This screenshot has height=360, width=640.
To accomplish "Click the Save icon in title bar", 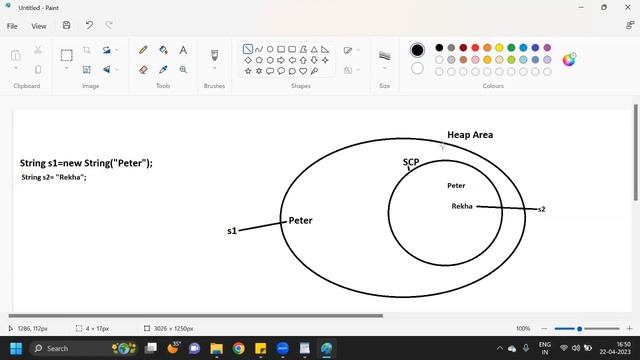I will coord(67,25).
